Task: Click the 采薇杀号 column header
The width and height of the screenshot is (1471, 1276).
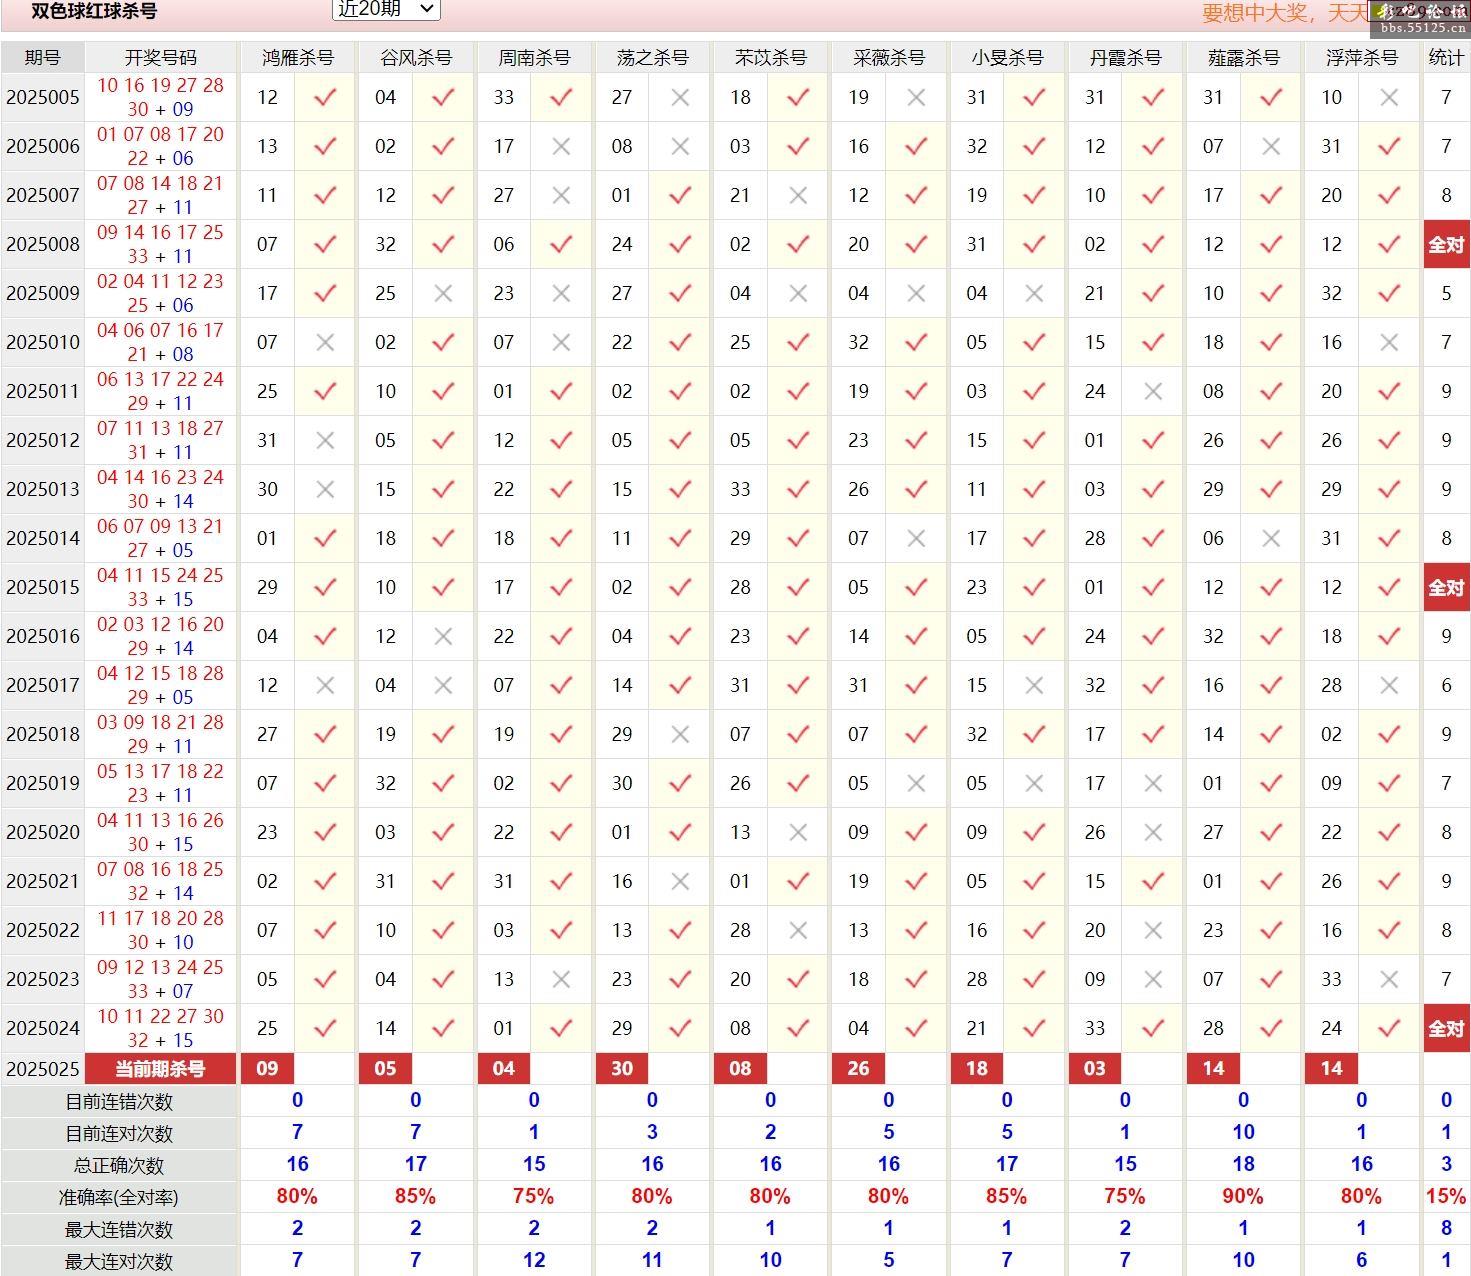Action: point(888,57)
